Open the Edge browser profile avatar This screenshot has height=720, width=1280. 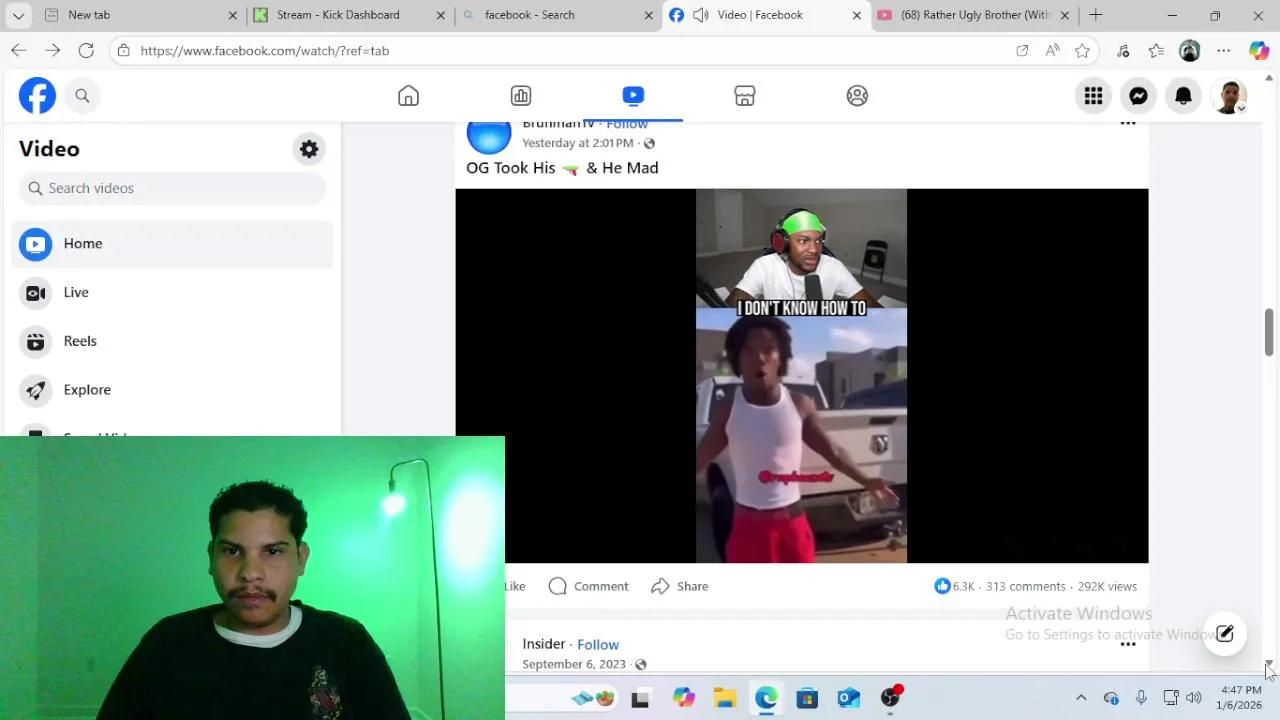(1189, 51)
